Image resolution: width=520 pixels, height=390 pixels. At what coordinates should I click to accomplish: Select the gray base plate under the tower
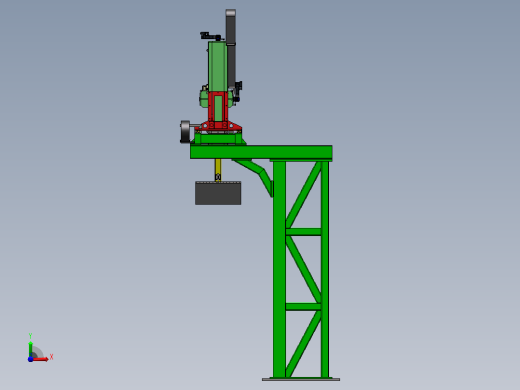[x=301, y=379]
